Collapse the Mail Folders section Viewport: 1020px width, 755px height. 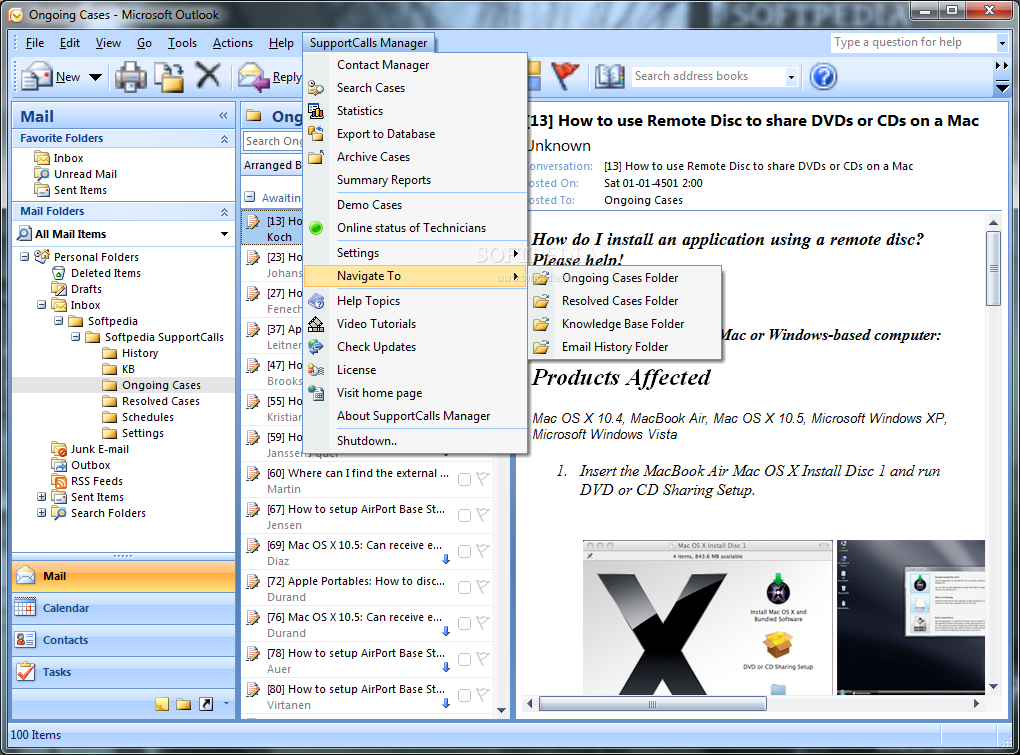coord(224,212)
